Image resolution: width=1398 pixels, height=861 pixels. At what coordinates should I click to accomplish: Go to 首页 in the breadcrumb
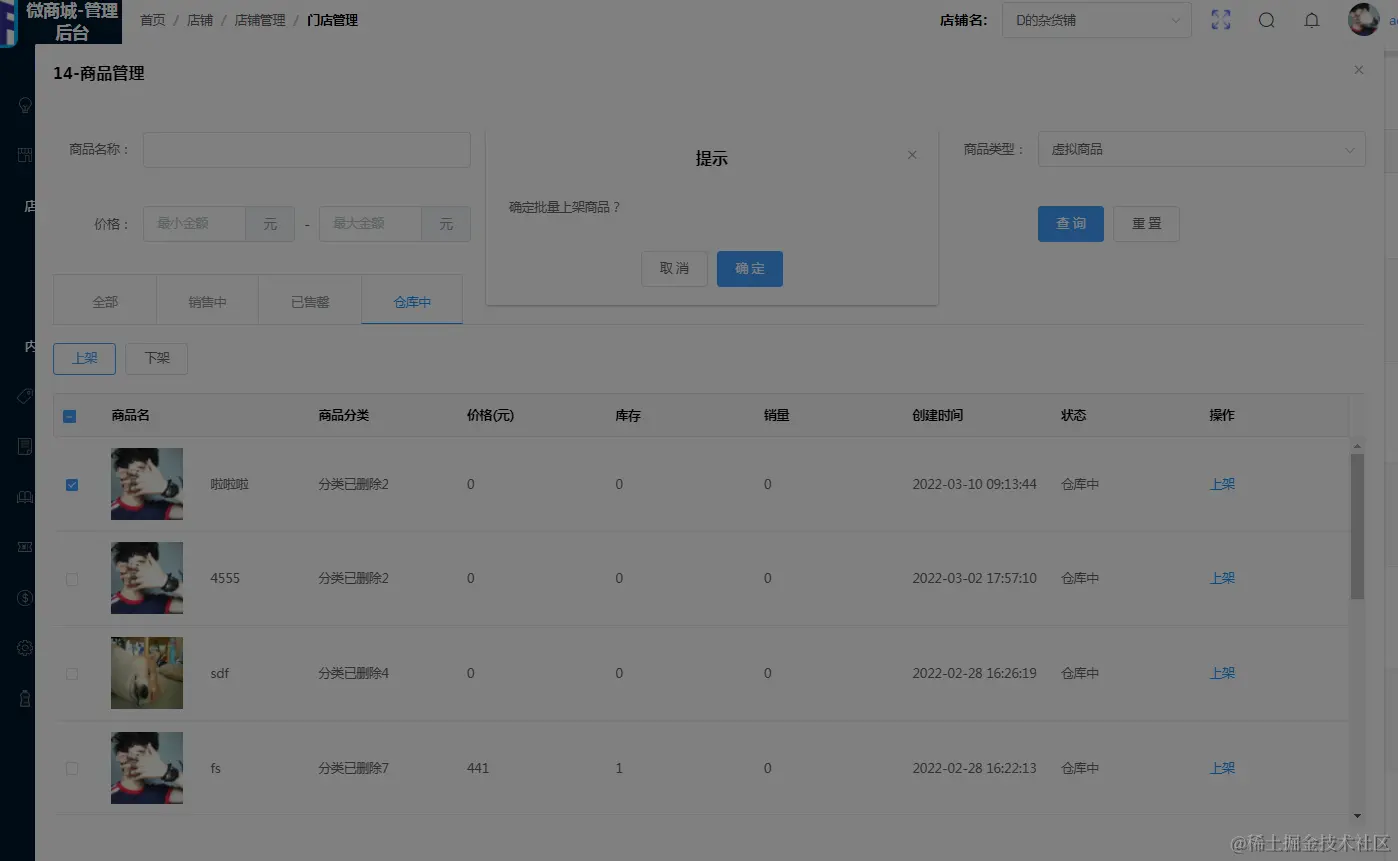pos(153,20)
